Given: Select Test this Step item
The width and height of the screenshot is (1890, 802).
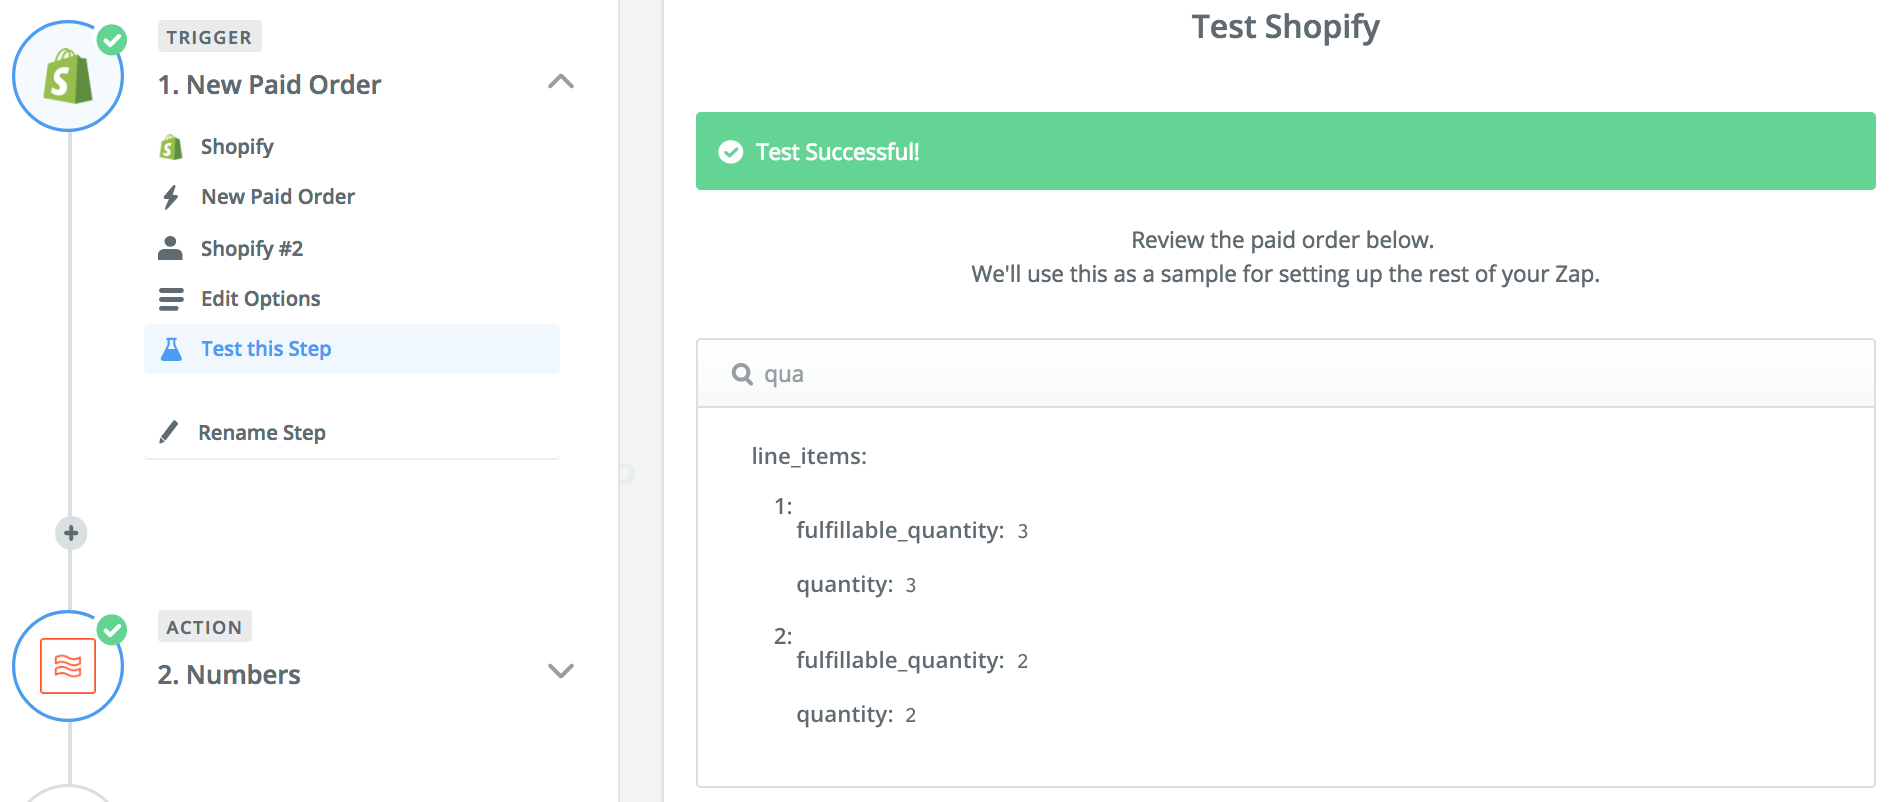Looking at the screenshot, I should (352, 349).
